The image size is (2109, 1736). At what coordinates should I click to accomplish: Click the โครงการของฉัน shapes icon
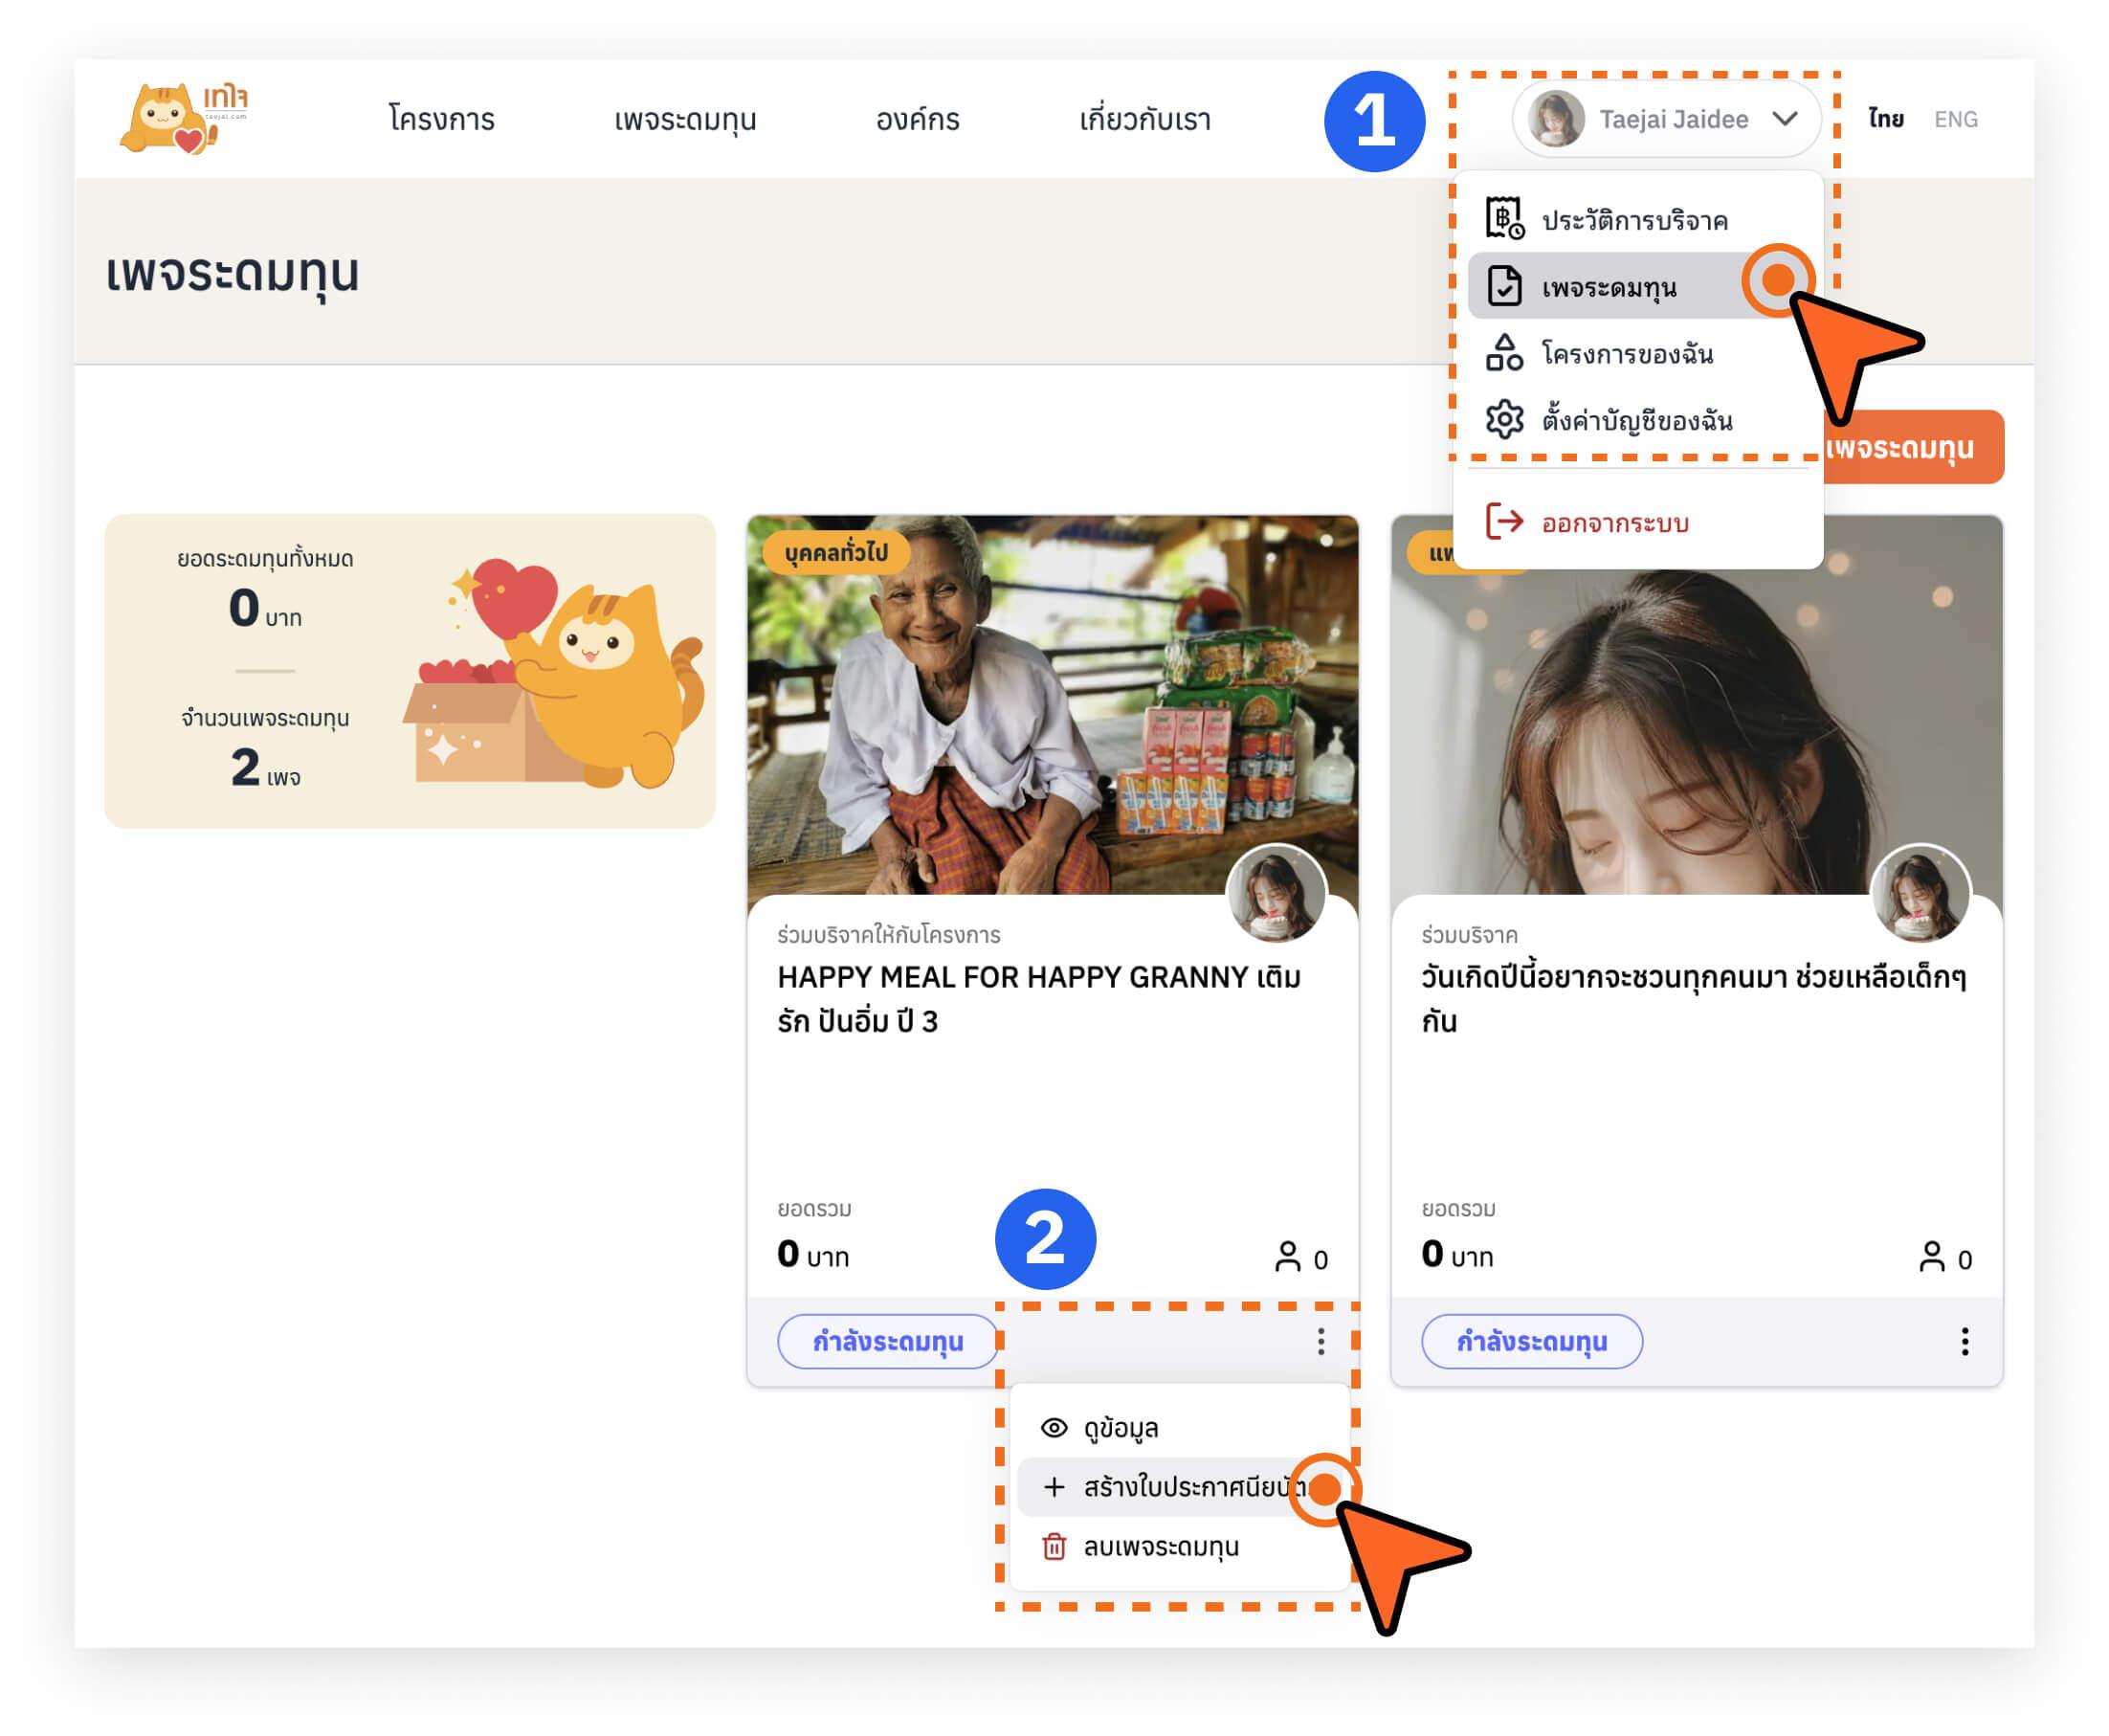1503,353
